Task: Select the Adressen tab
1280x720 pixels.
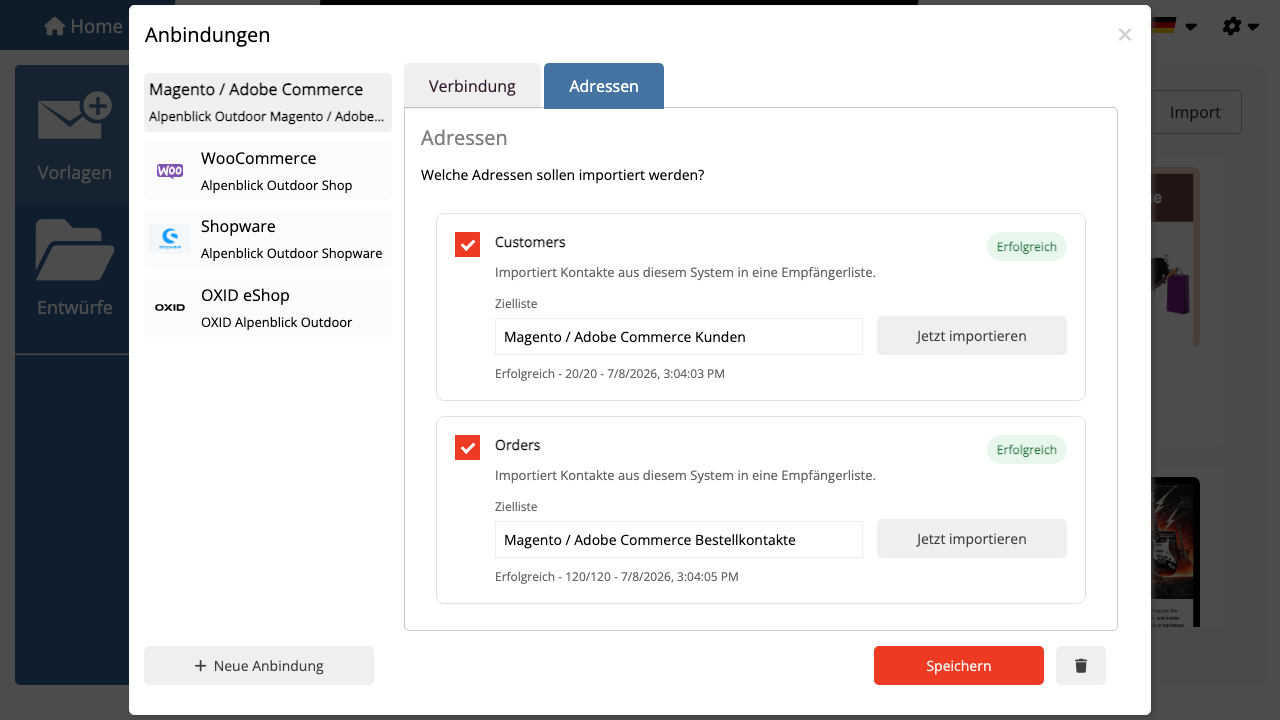Action: [x=604, y=86]
